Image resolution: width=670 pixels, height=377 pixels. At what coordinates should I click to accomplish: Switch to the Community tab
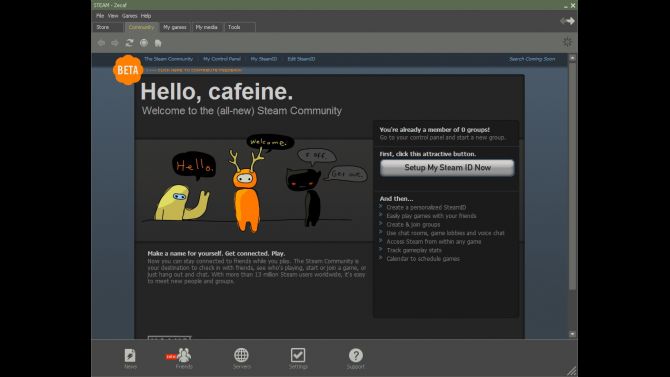point(141,27)
